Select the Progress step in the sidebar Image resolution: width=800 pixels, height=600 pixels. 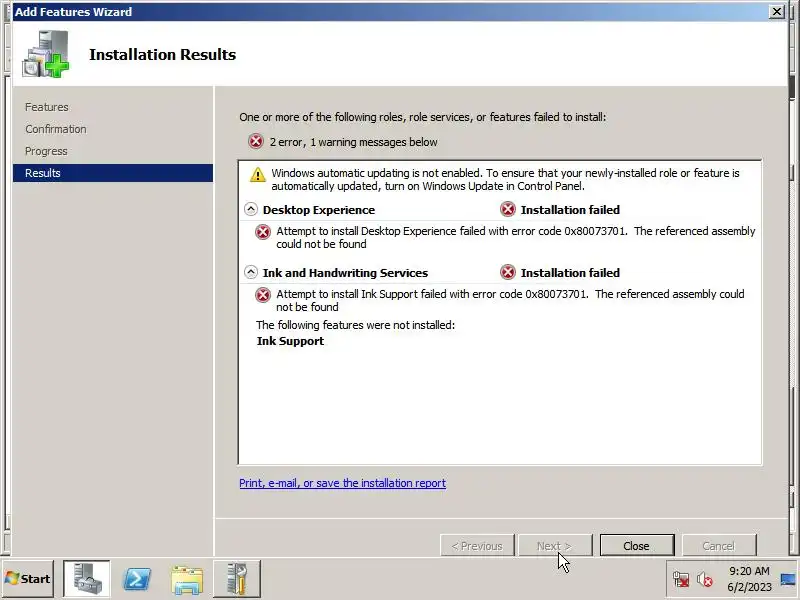[46, 152]
